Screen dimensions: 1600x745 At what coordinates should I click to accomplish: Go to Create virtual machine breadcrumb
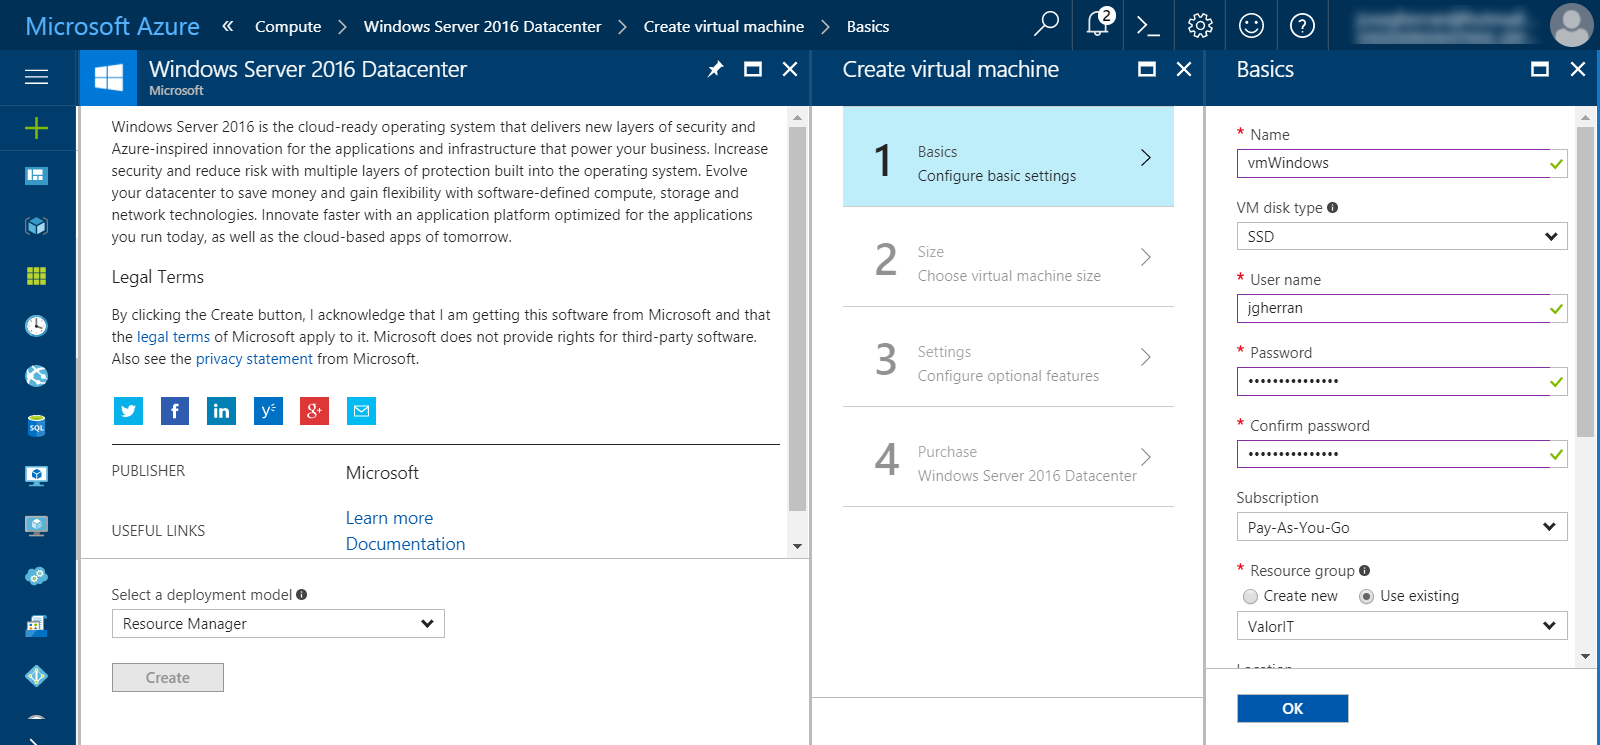coord(724,26)
